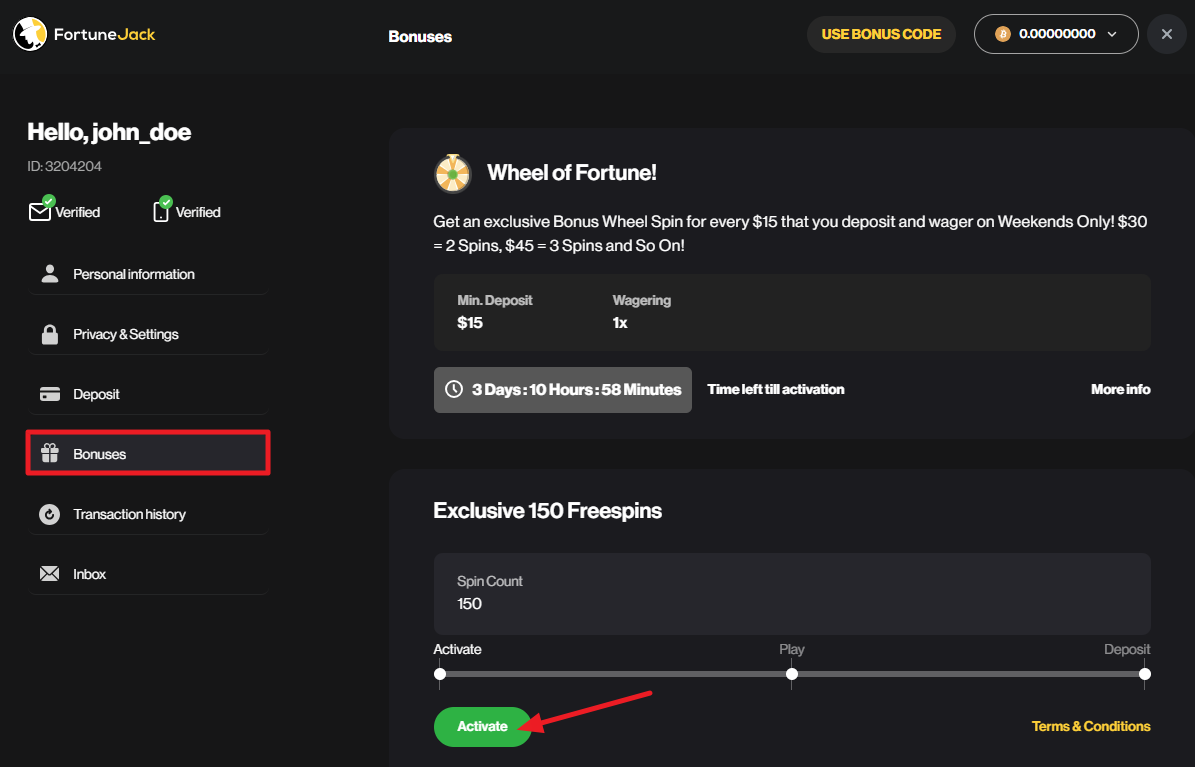Open Terms & Conditions for freespins

pos(1091,726)
